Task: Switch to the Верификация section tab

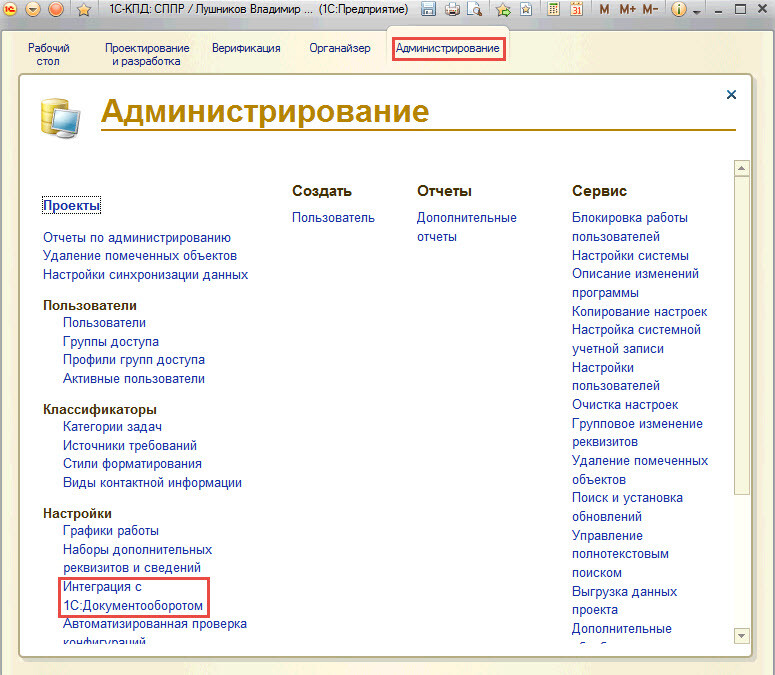Action: coord(246,48)
